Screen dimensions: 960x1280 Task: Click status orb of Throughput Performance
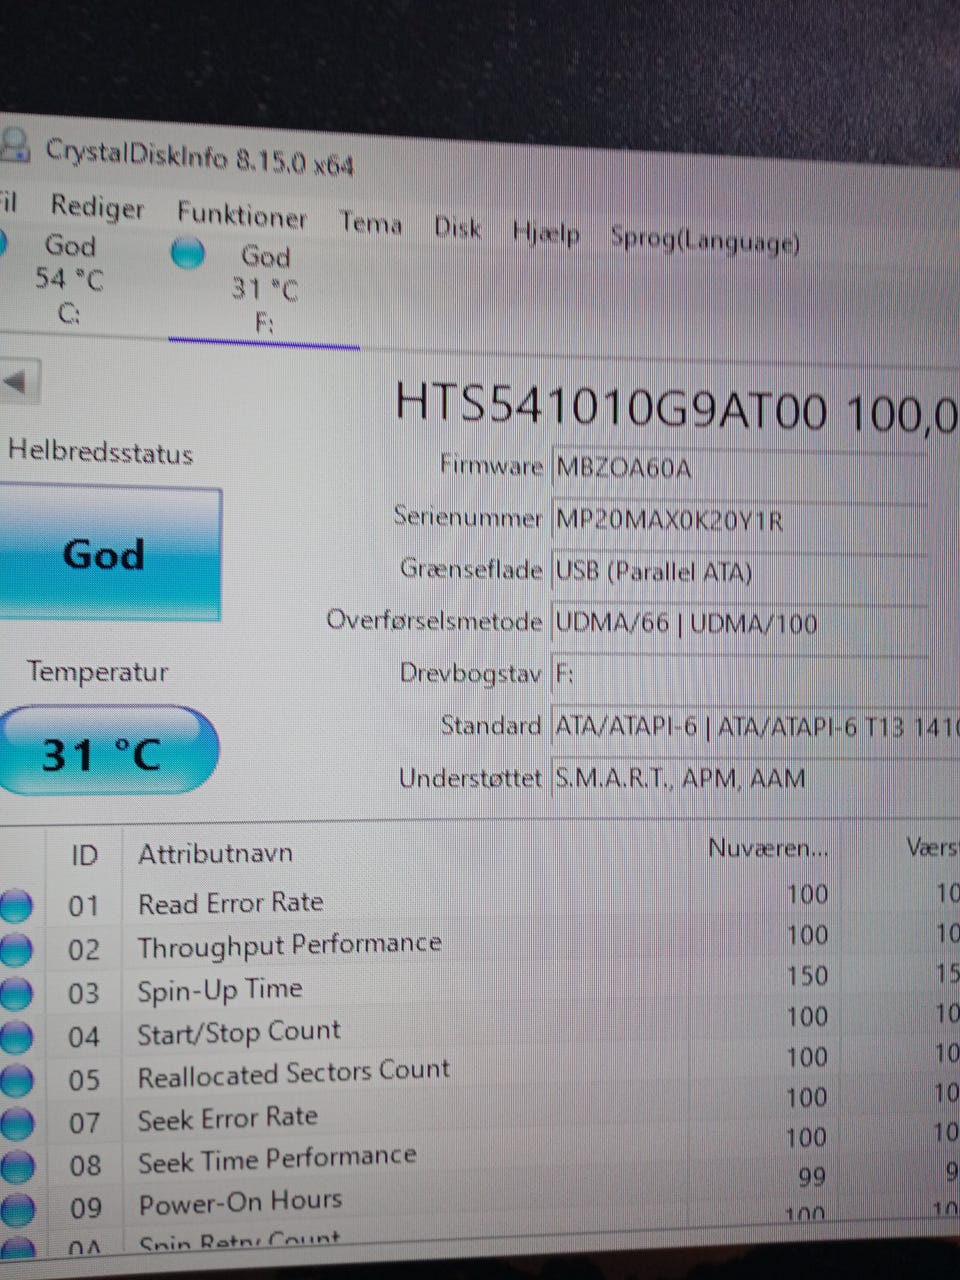pyautogui.click(x=15, y=949)
